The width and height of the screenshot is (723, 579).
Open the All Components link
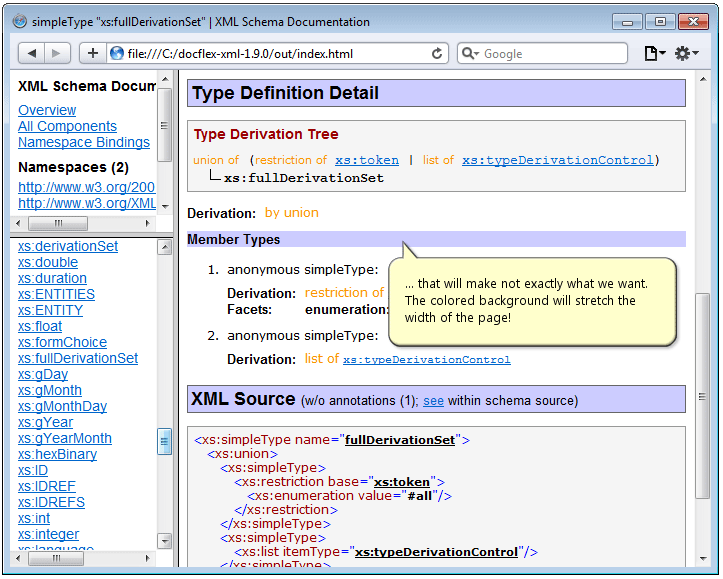pyautogui.click(x=67, y=126)
